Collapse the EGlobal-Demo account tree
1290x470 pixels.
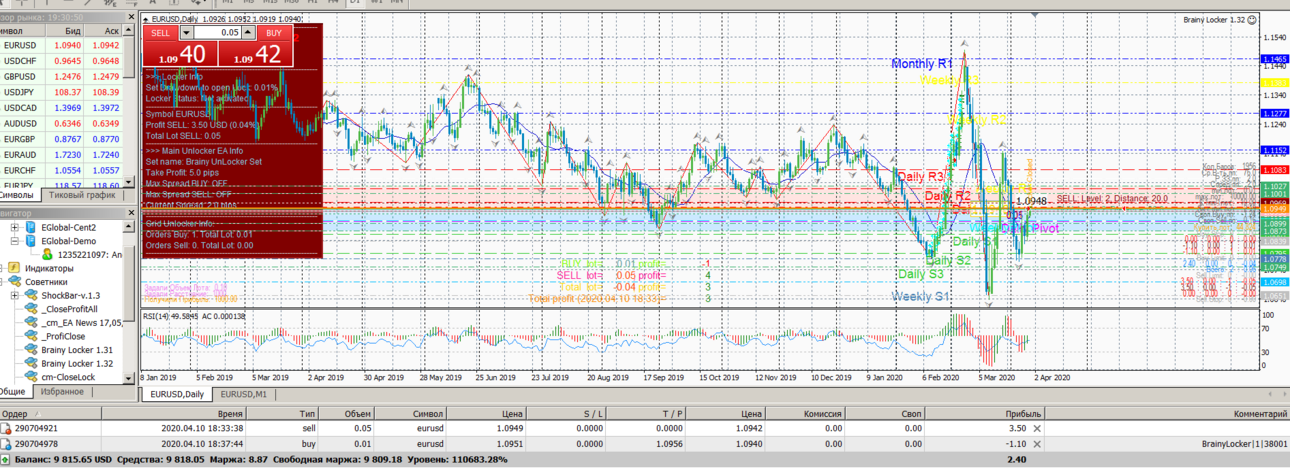[15, 241]
